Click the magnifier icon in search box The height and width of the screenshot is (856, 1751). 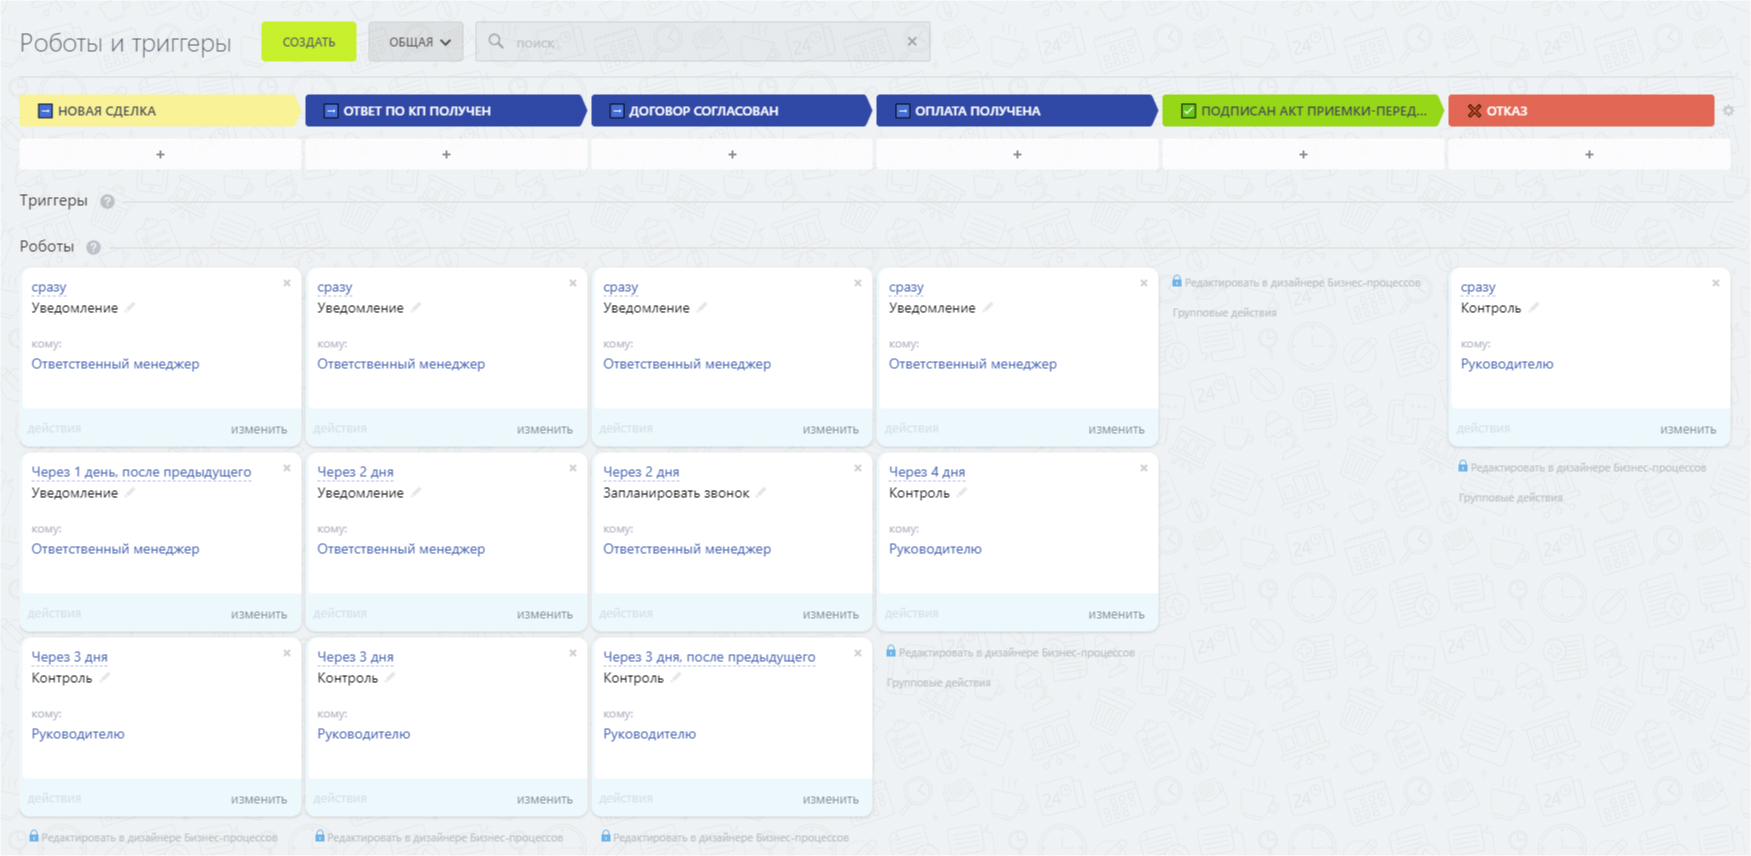coord(496,42)
